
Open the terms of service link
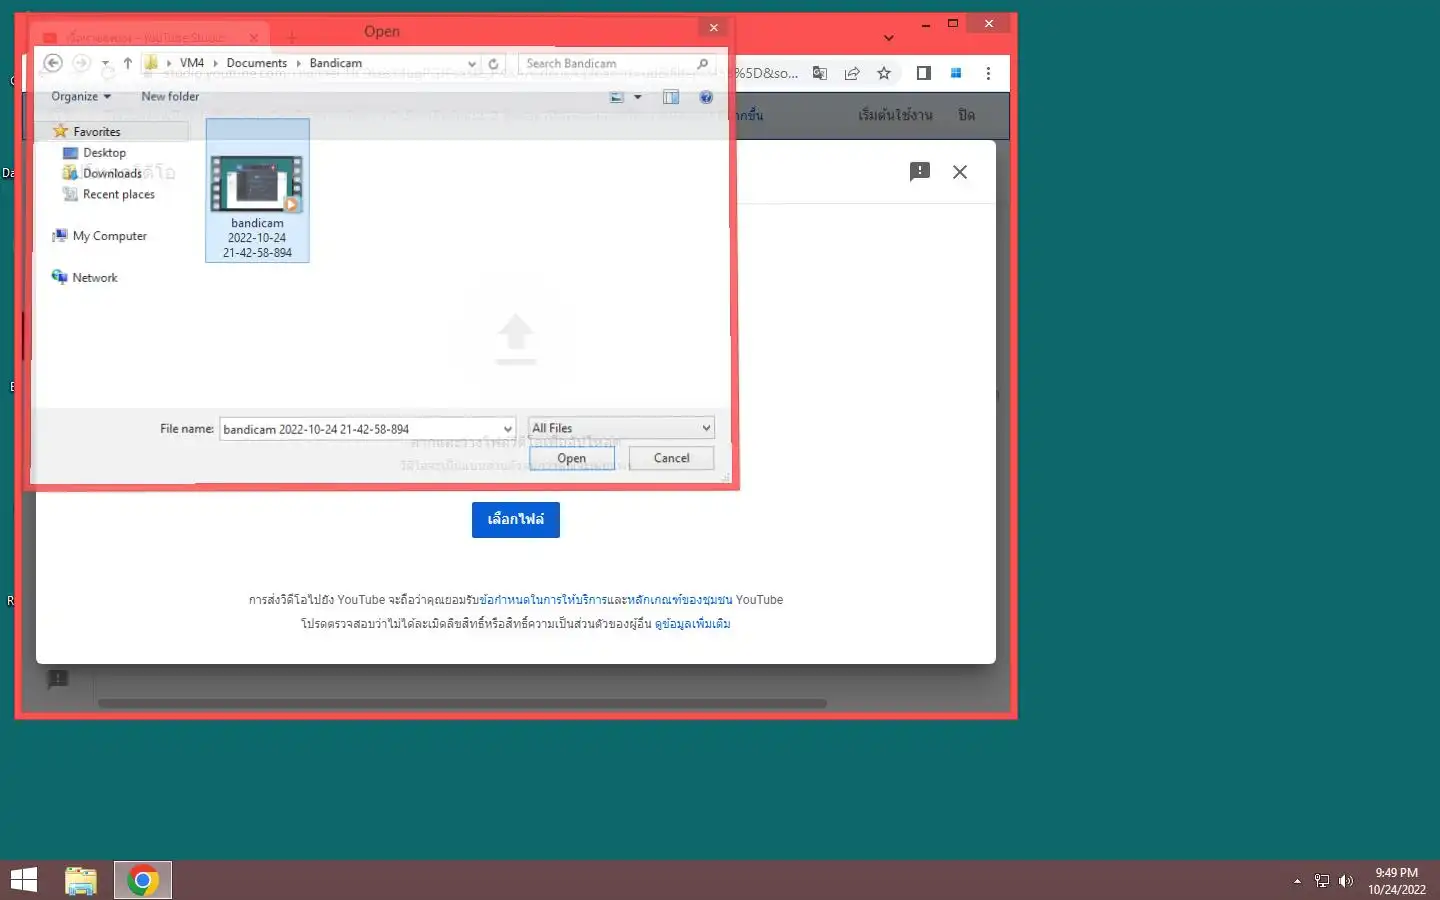pyautogui.click(x=543, y=600)
